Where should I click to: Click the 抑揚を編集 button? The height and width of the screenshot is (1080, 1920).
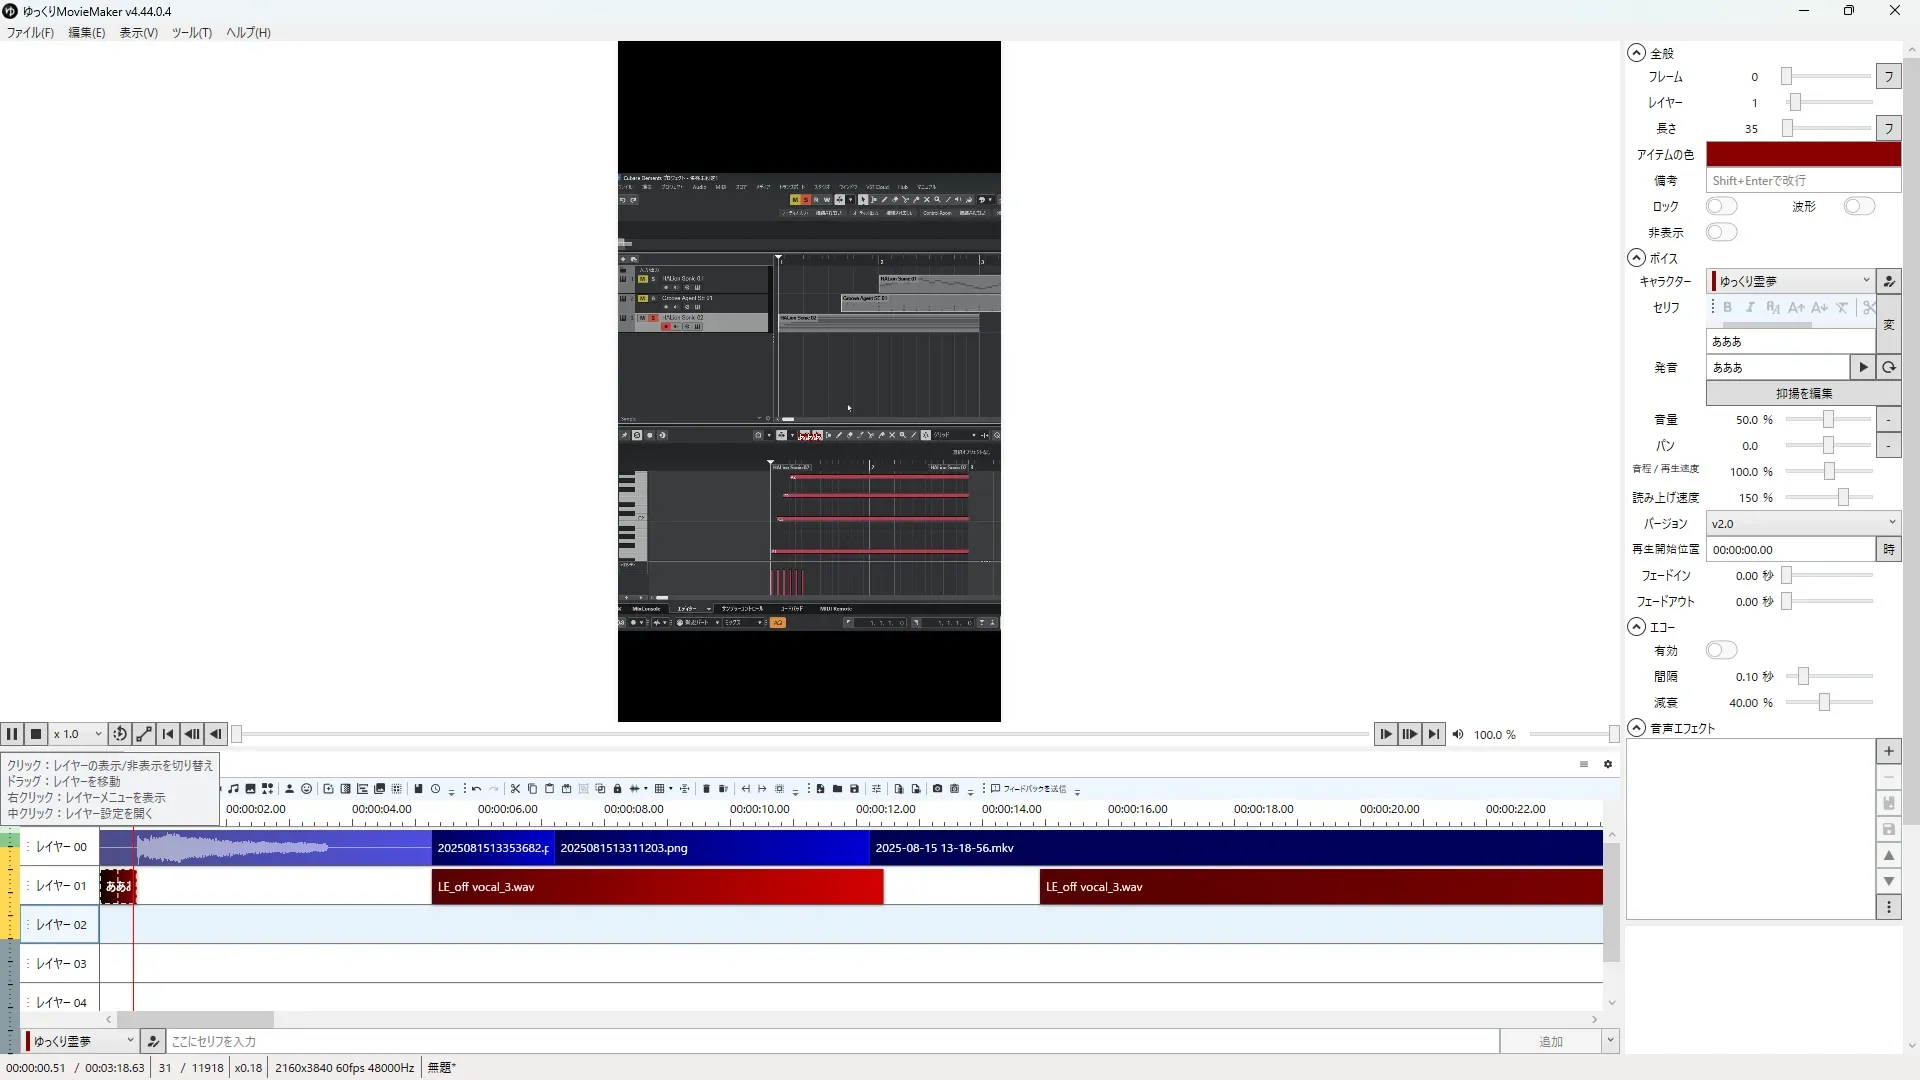coord(1803,393)
